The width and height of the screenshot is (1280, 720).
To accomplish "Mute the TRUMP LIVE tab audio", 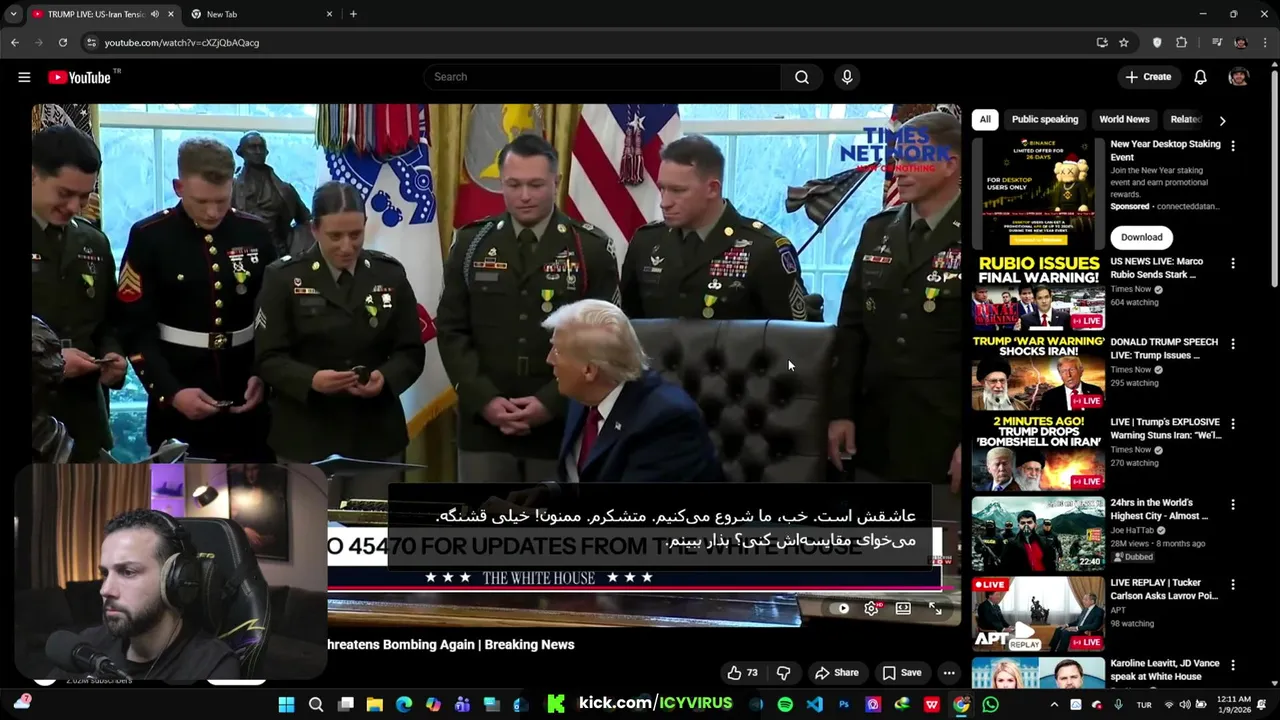I will 155,14.
